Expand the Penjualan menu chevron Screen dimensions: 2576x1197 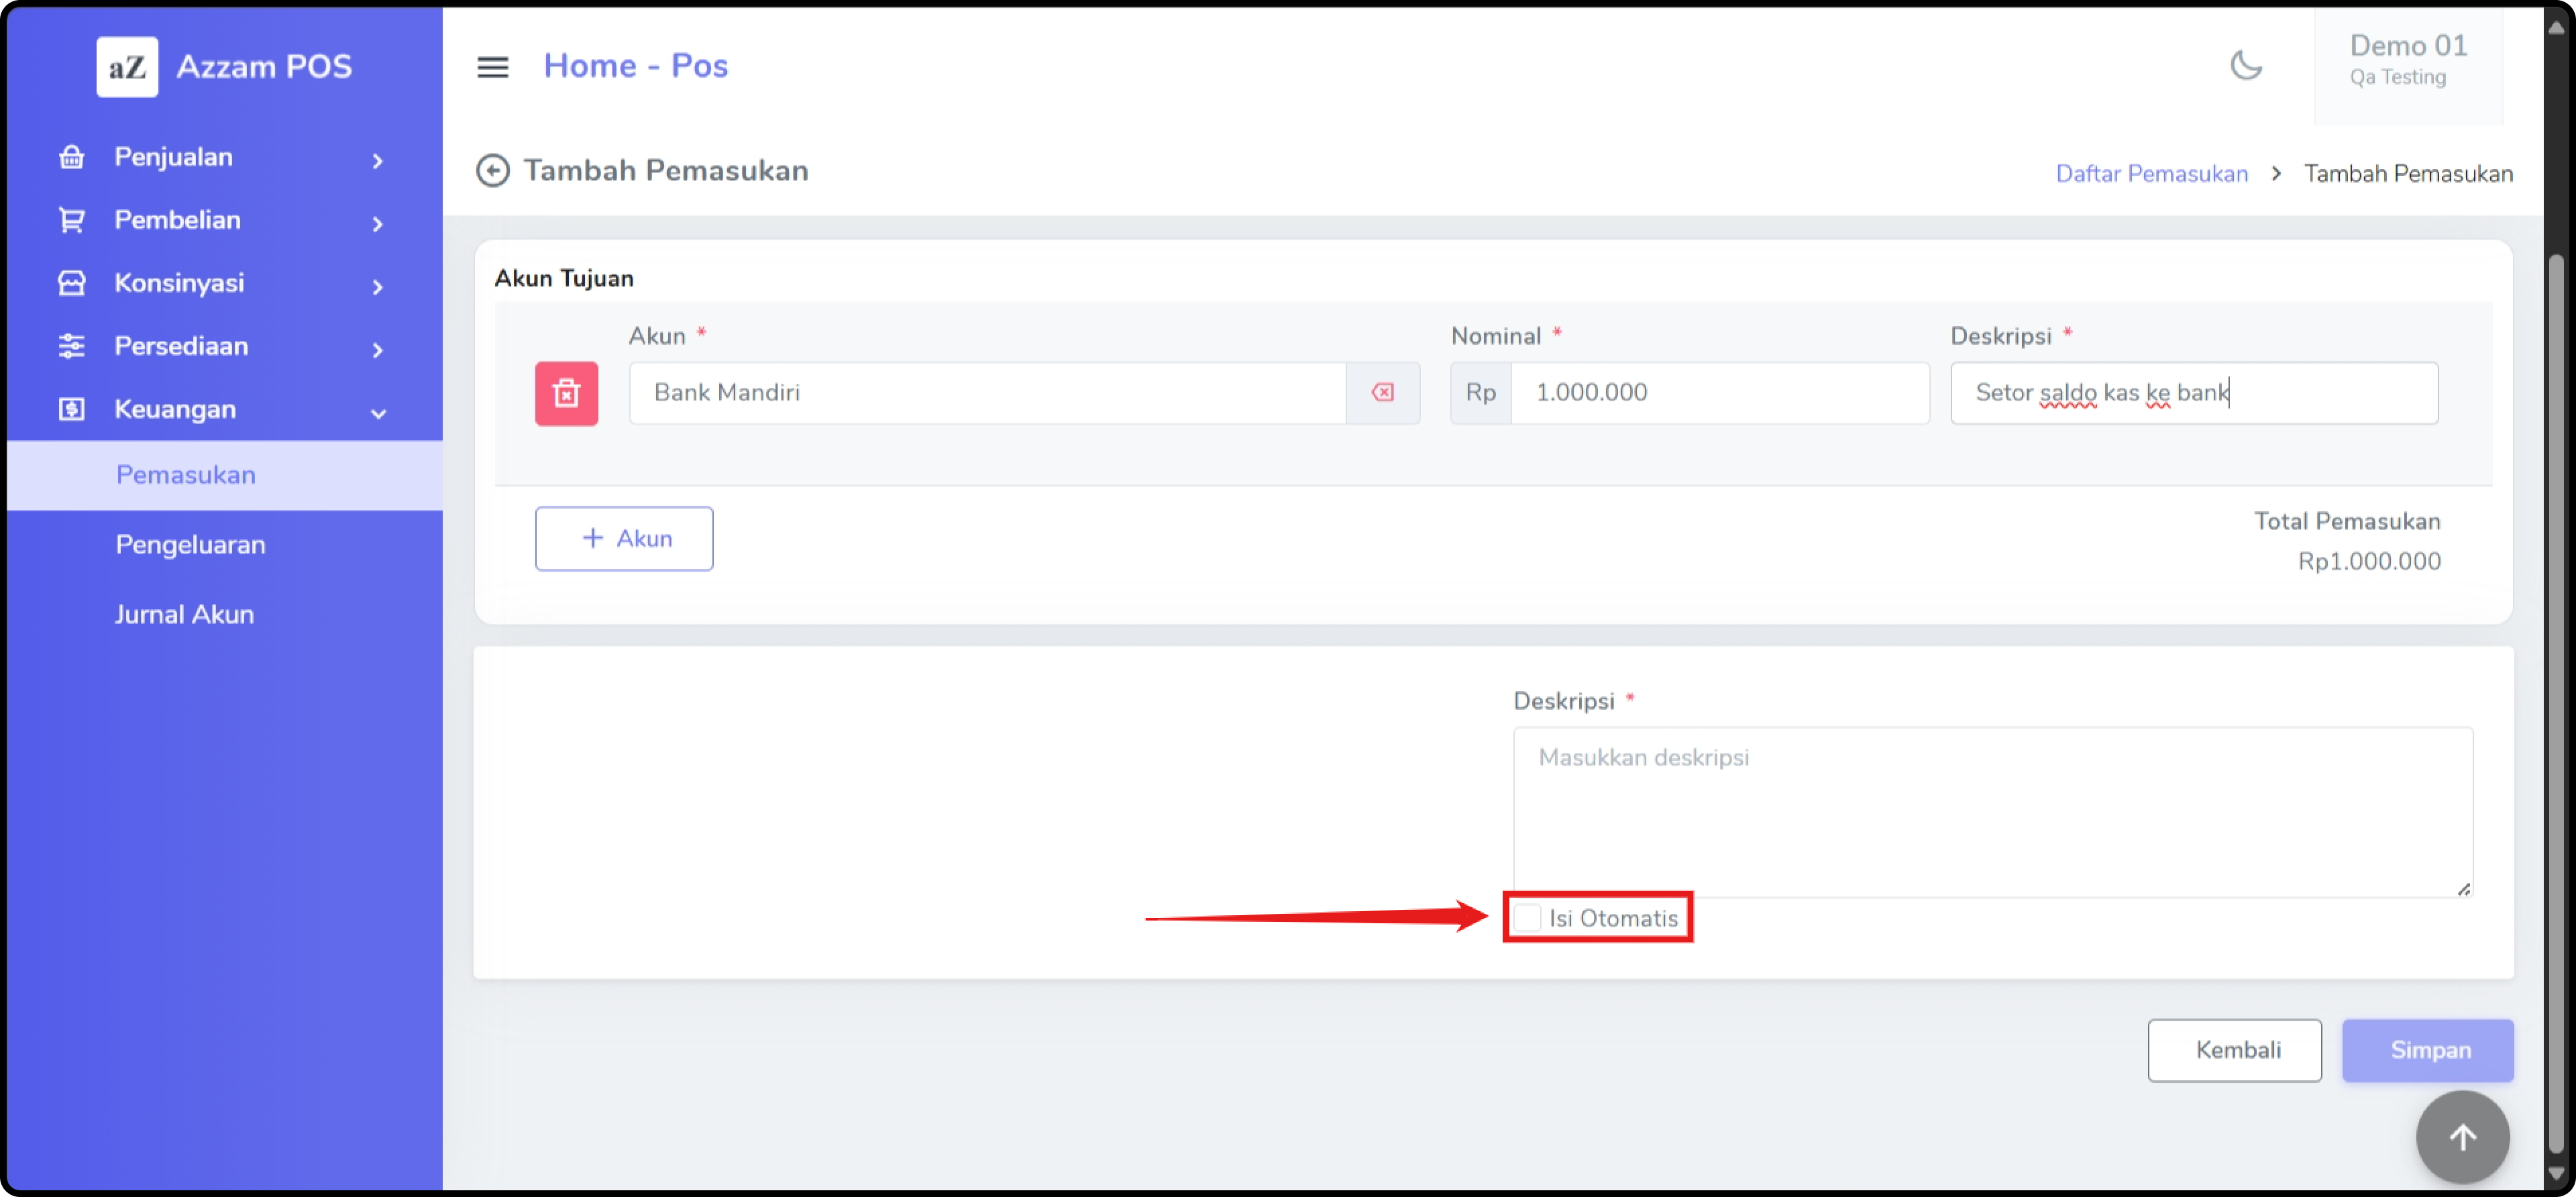[378, 160]
